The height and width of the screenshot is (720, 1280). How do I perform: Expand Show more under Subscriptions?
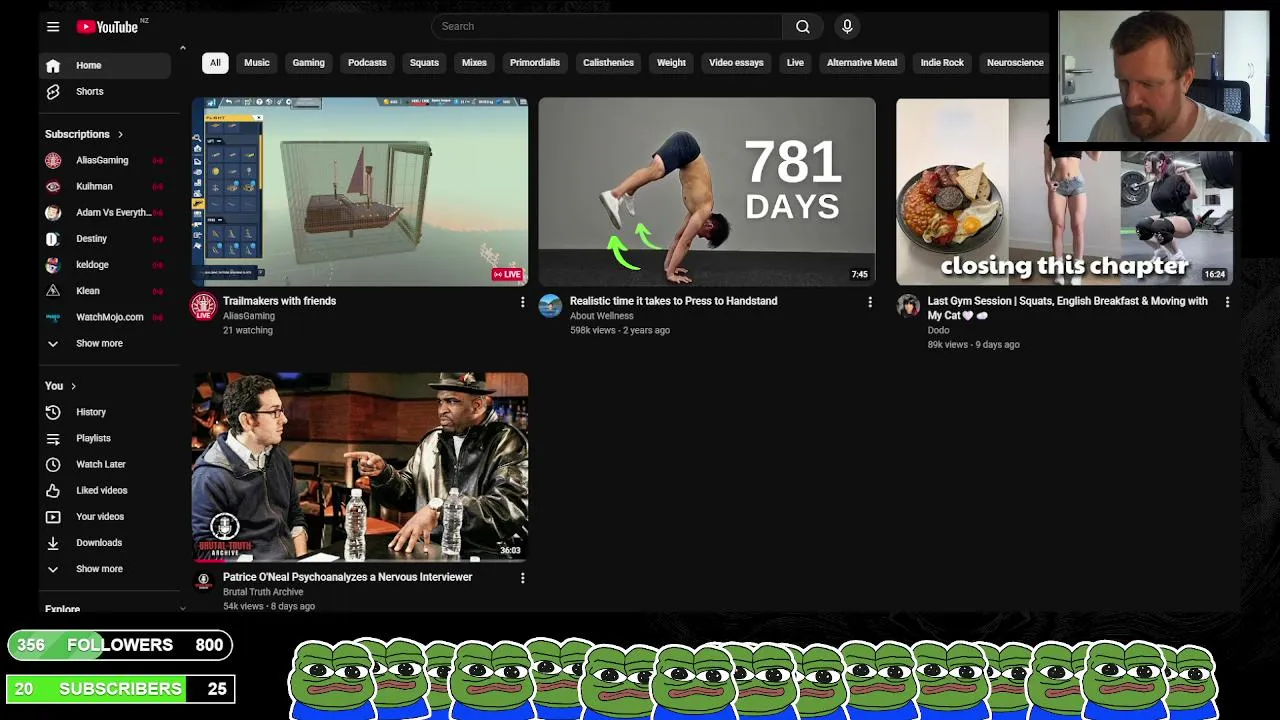point(105,343)
